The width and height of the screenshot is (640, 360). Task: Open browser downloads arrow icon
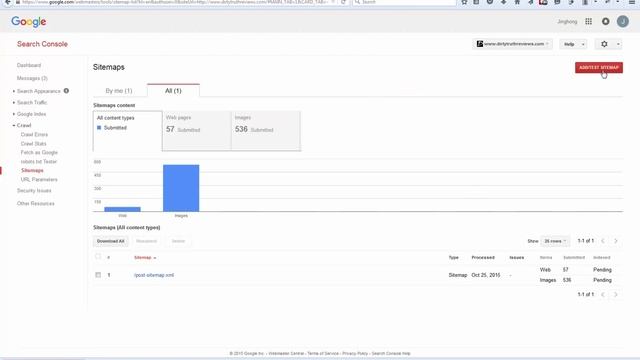click(x=503, y=2)
